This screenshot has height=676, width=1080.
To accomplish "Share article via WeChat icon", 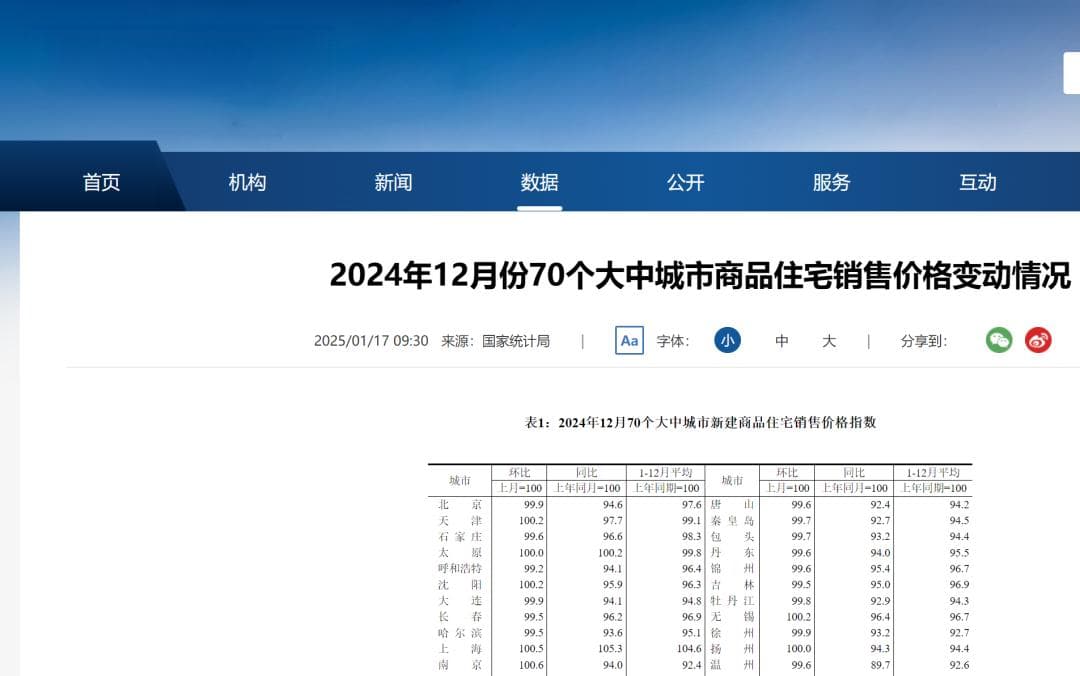I will click(x=999, y=340).
